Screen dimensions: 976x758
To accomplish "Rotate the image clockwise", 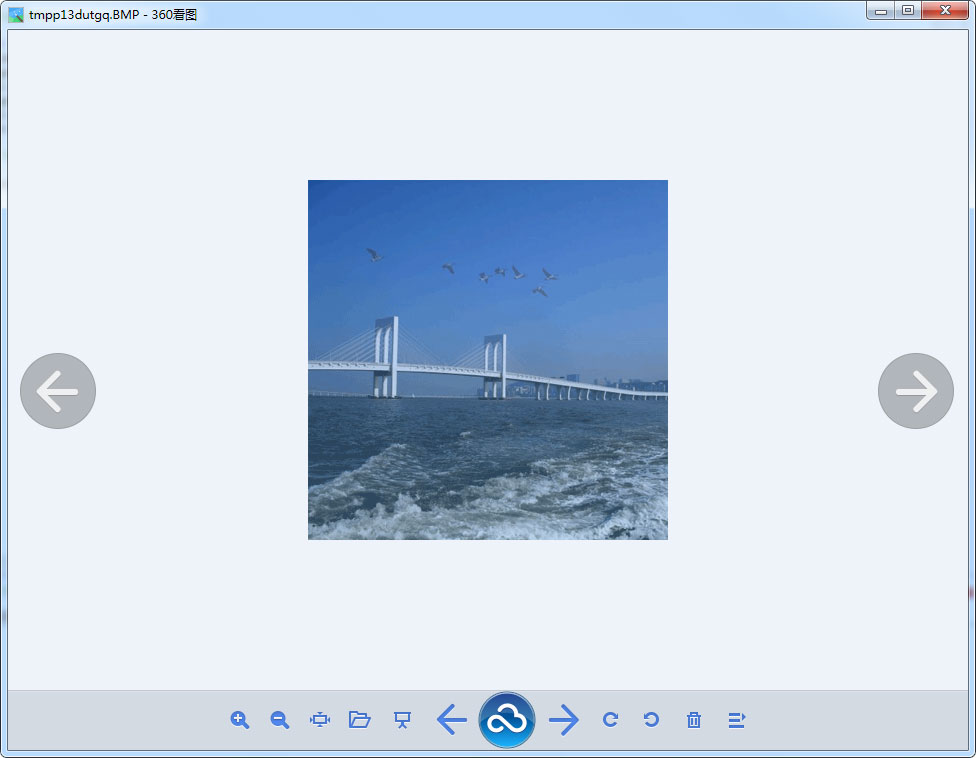I will click(x=611, y=720).
